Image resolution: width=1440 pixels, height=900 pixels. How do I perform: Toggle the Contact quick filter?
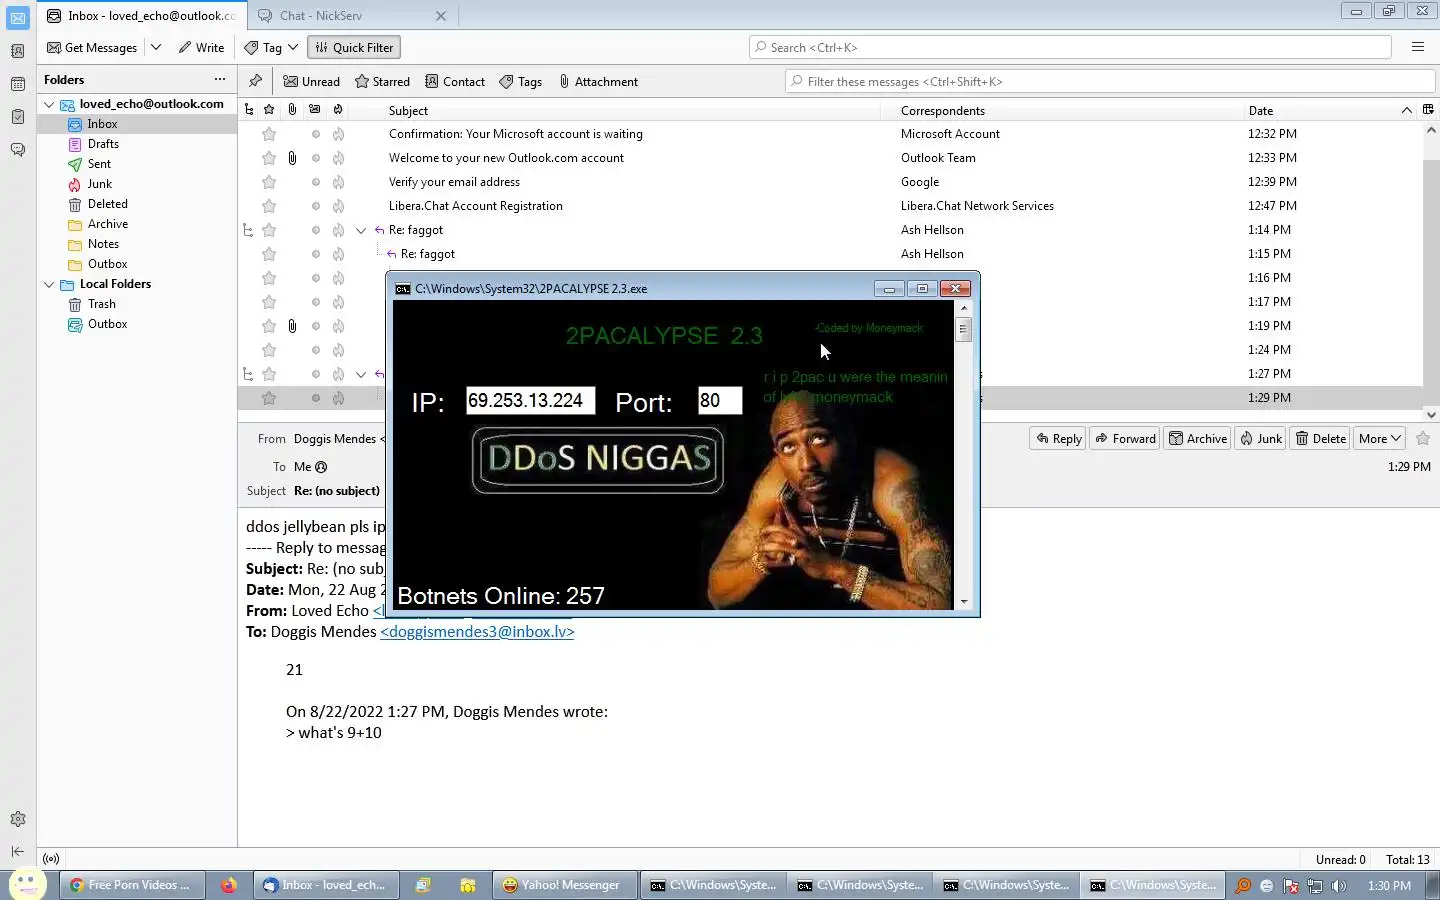455,82
